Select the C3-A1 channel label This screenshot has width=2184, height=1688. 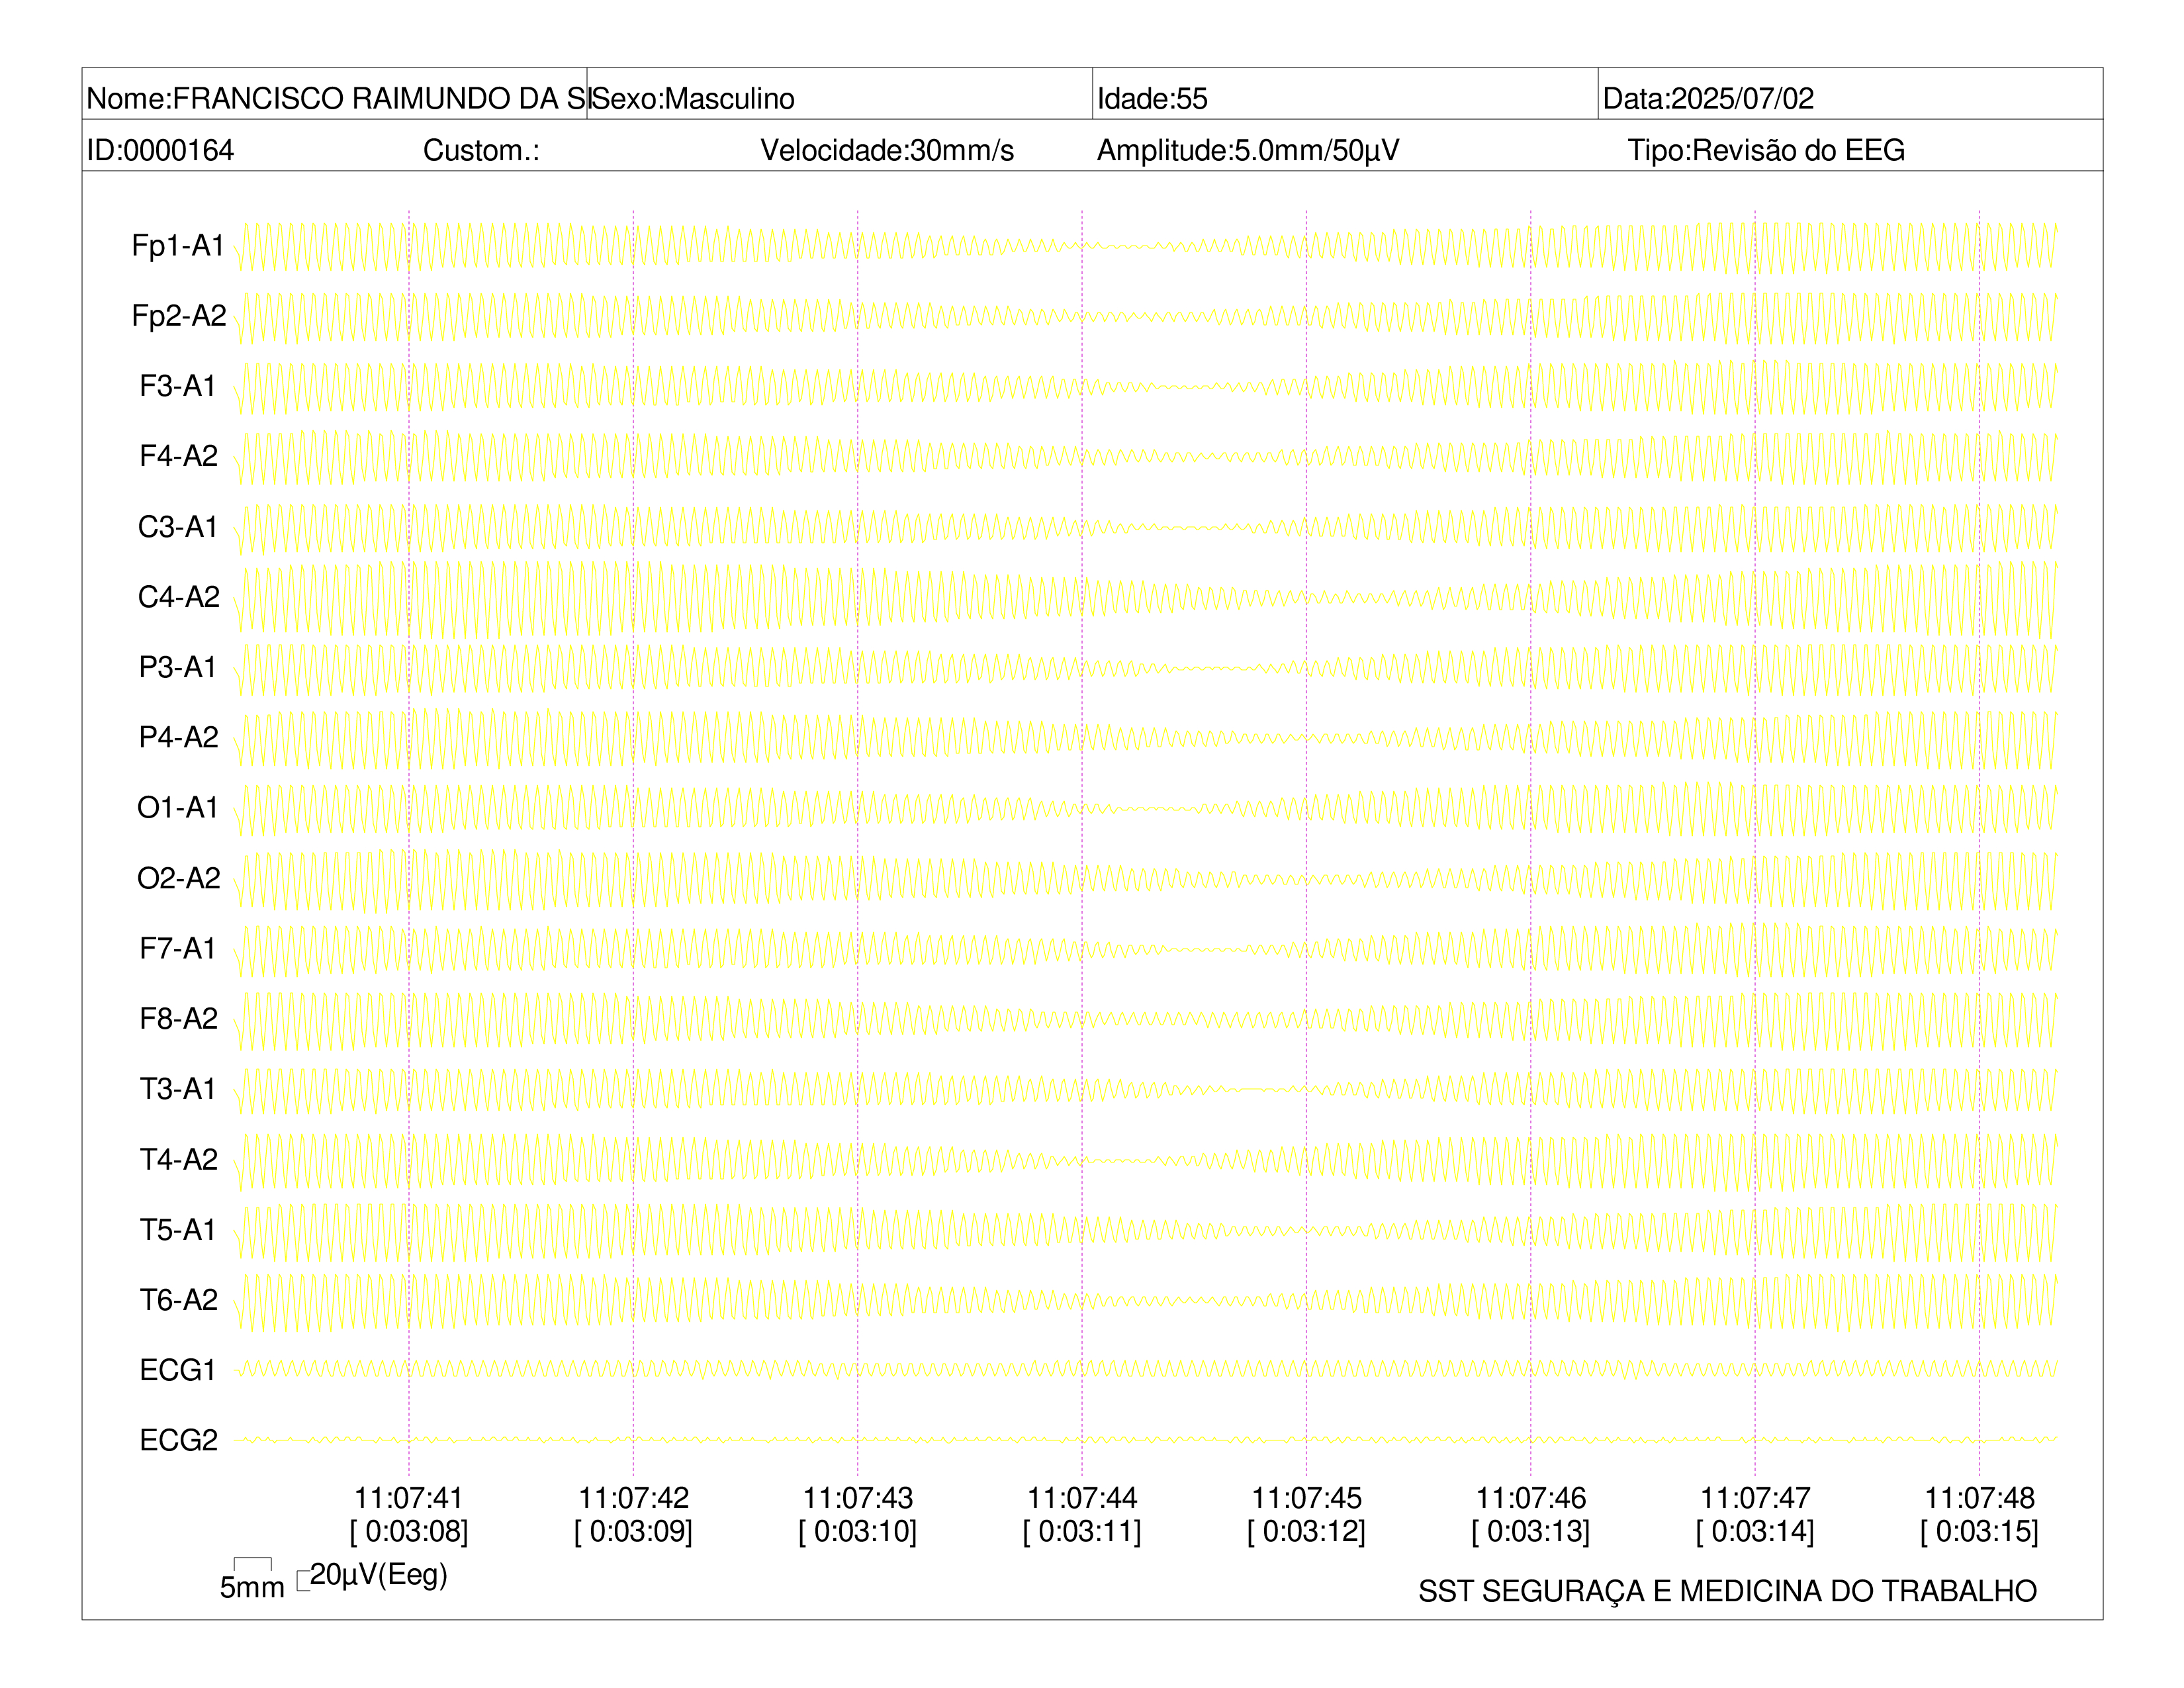coord(178,526)
